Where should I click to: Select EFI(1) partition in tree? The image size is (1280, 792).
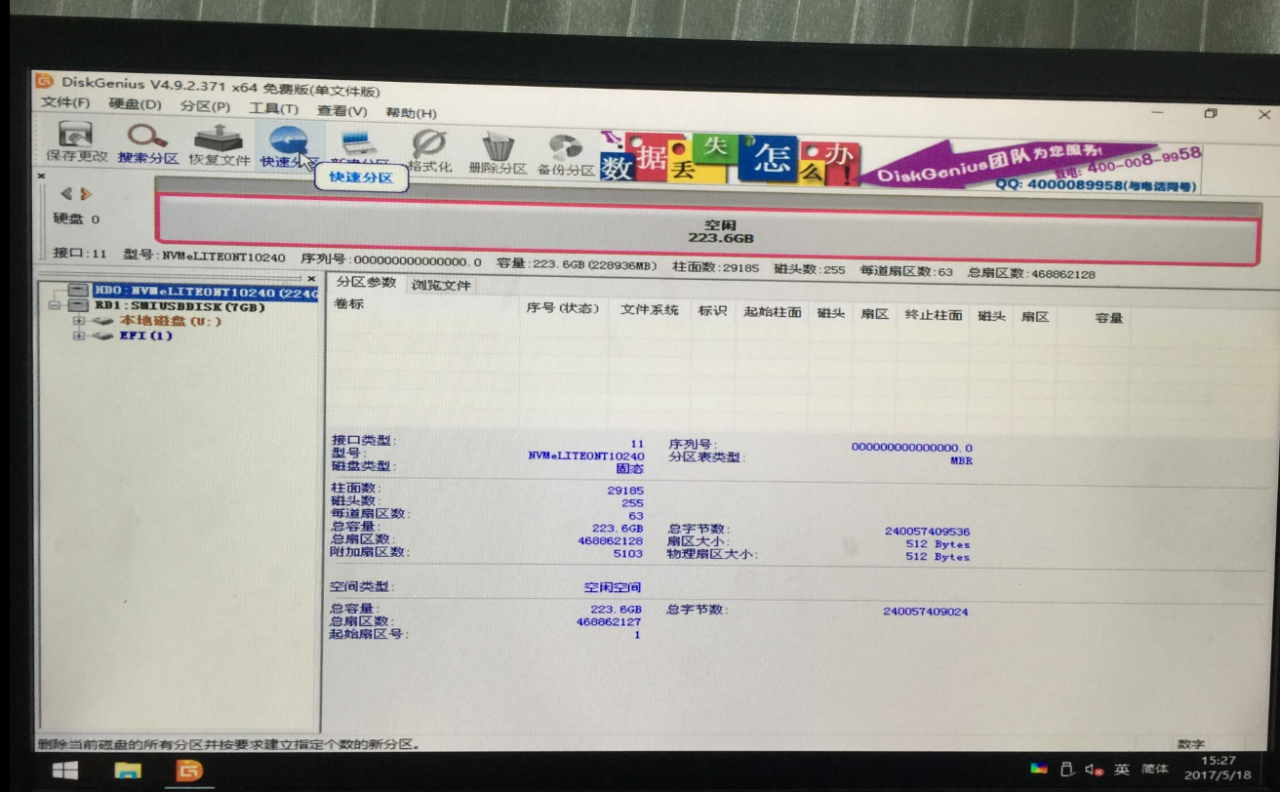[x=147, y=336]
